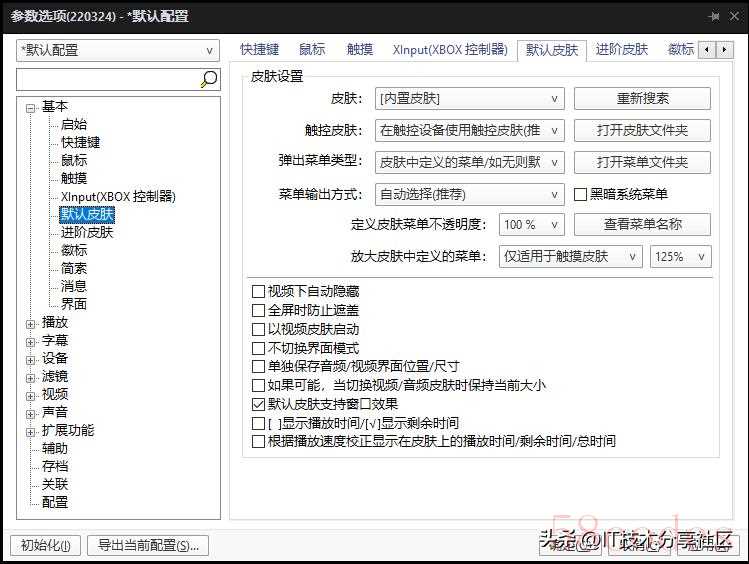Click 导出当前配置(S)... button
Image resolution: width=749 pixels, height=564 pixels.
point(148,545)
